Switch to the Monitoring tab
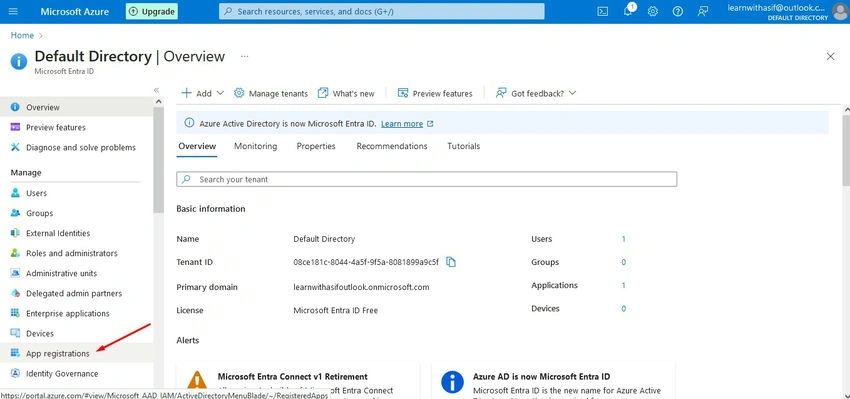850x399 pixels. pos(255,146)
